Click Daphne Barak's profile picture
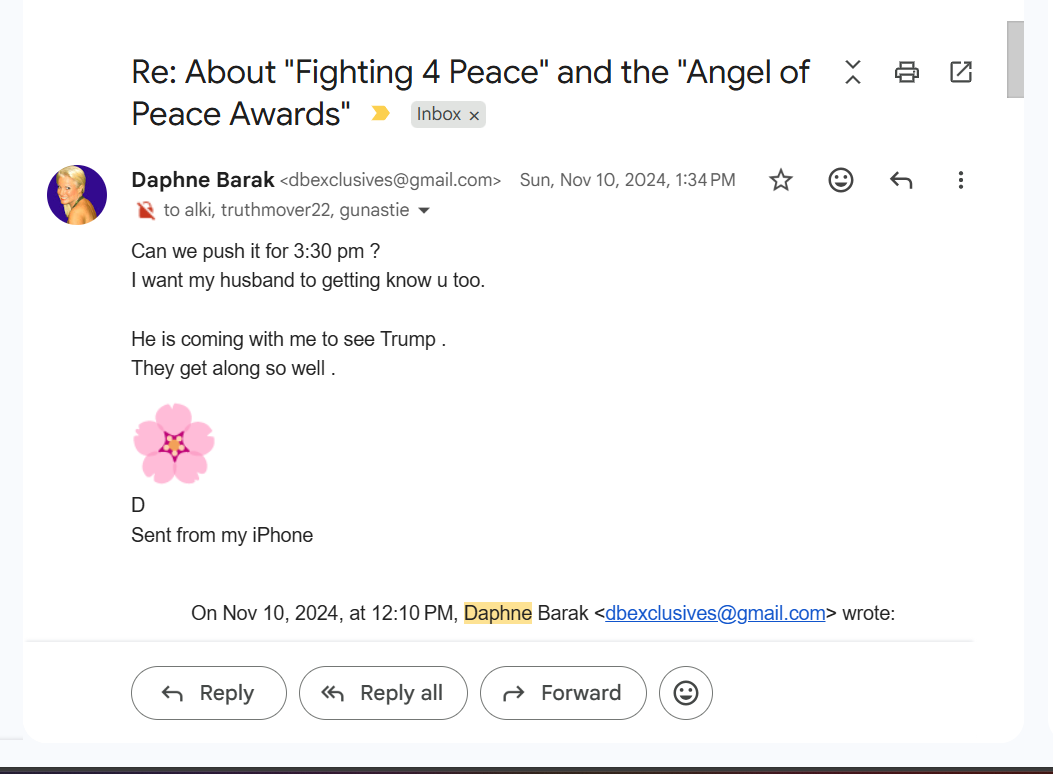1053x774 pixels. point(77,195)
